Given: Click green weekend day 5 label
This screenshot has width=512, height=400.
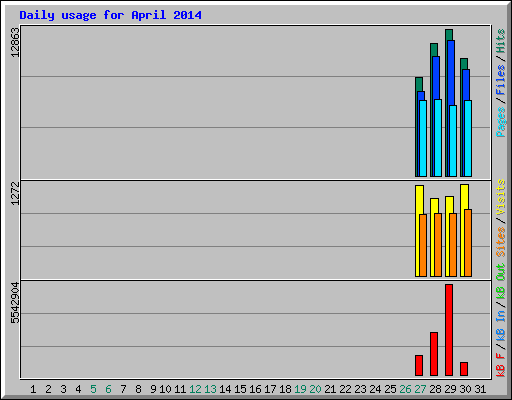Looking at the screenshot, I should tap(93, 389).
